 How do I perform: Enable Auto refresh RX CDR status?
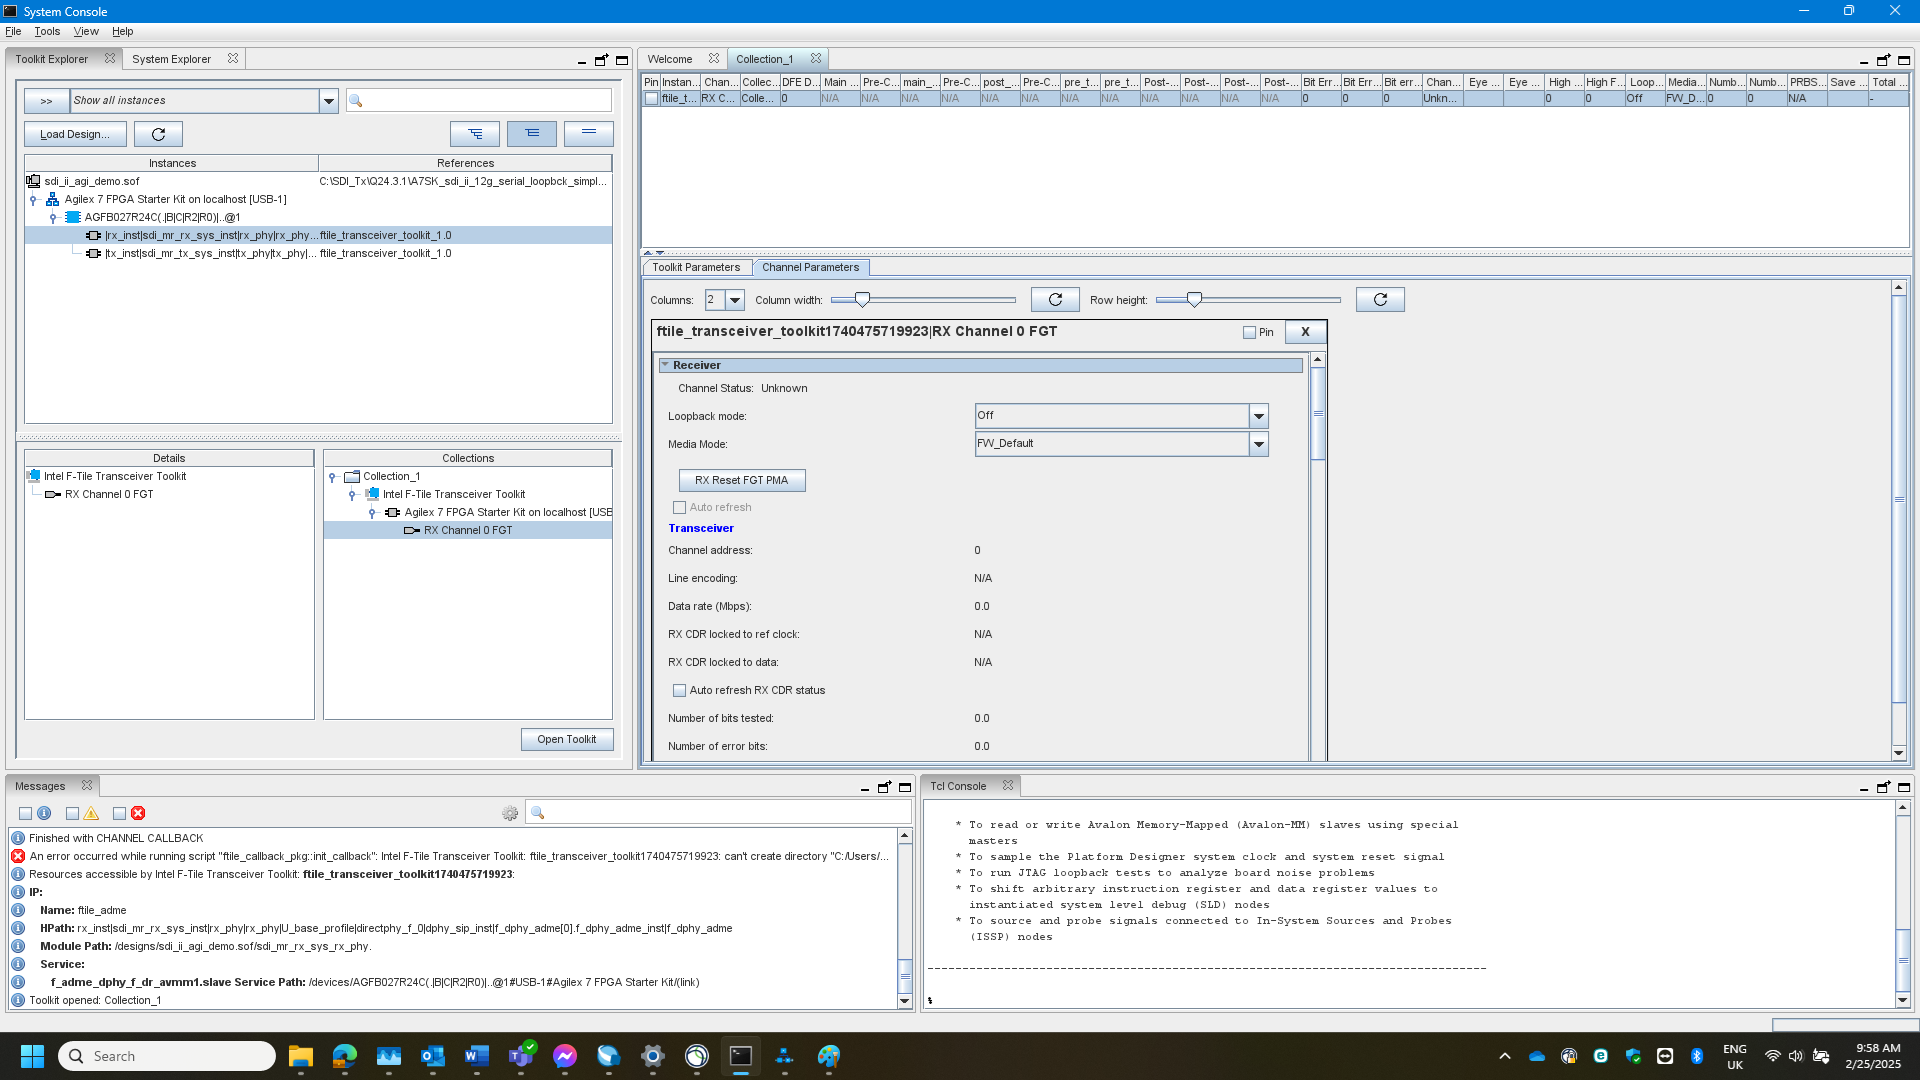pos(680,691)
